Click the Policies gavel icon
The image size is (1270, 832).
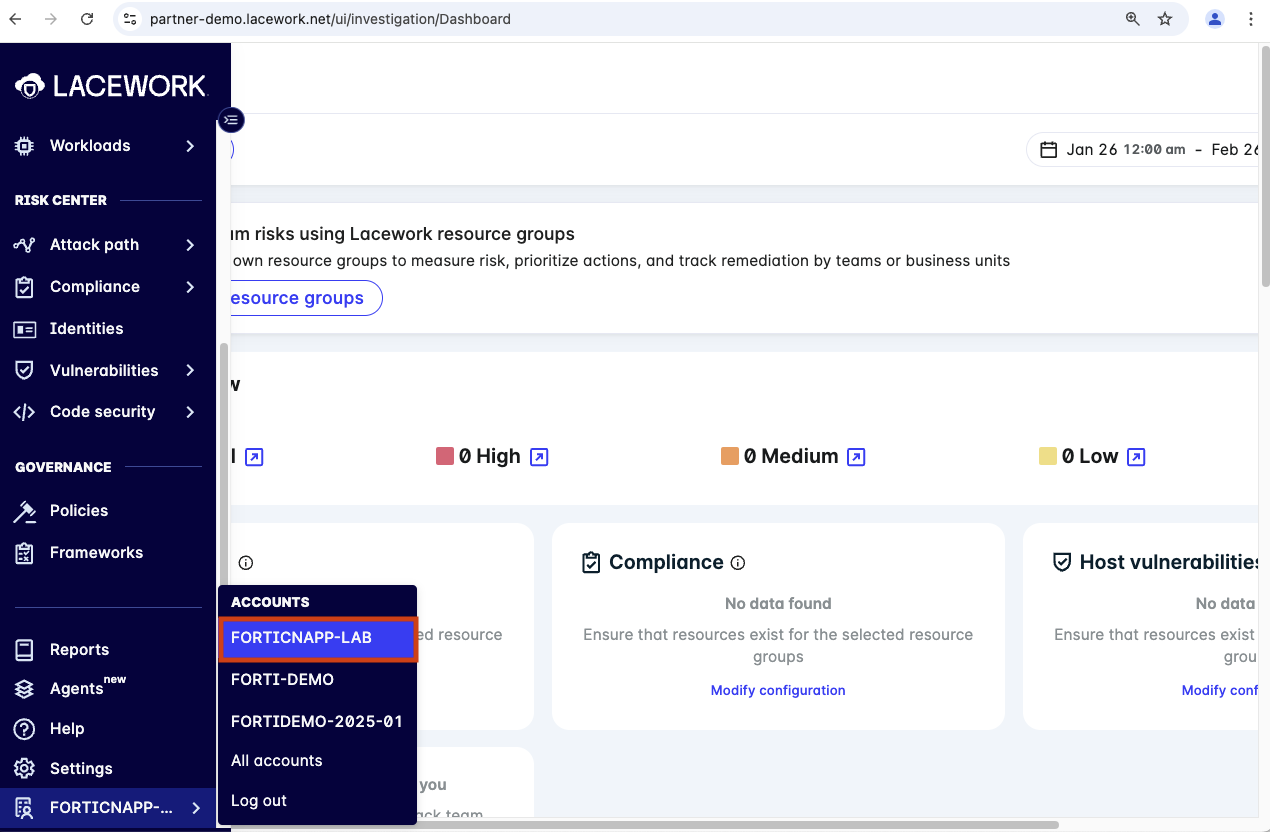pos(24,511)
